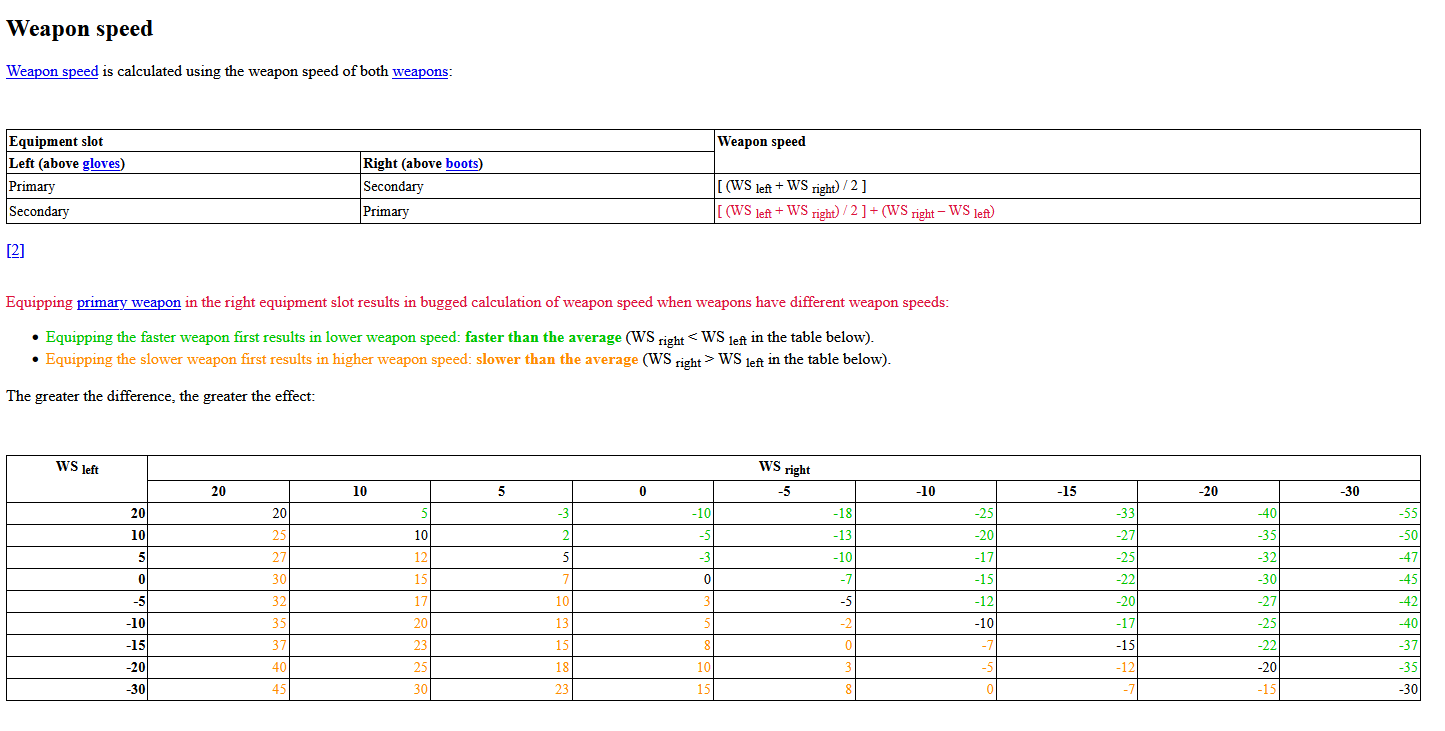Select the Equipment slot header cell

361,141
